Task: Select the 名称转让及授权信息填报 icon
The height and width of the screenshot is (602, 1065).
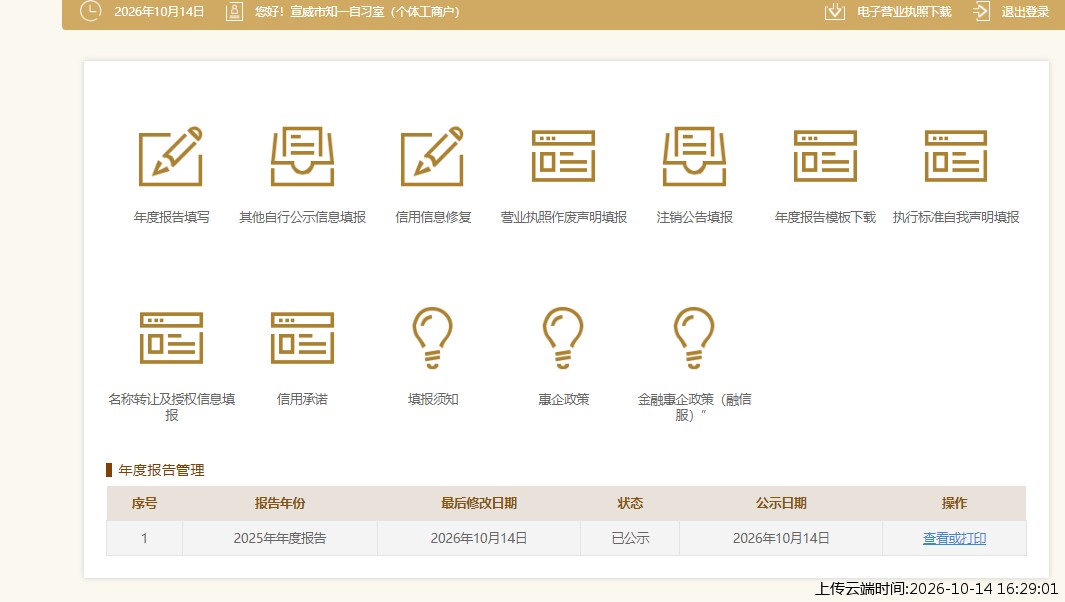Action: click(x=171, y=338)
